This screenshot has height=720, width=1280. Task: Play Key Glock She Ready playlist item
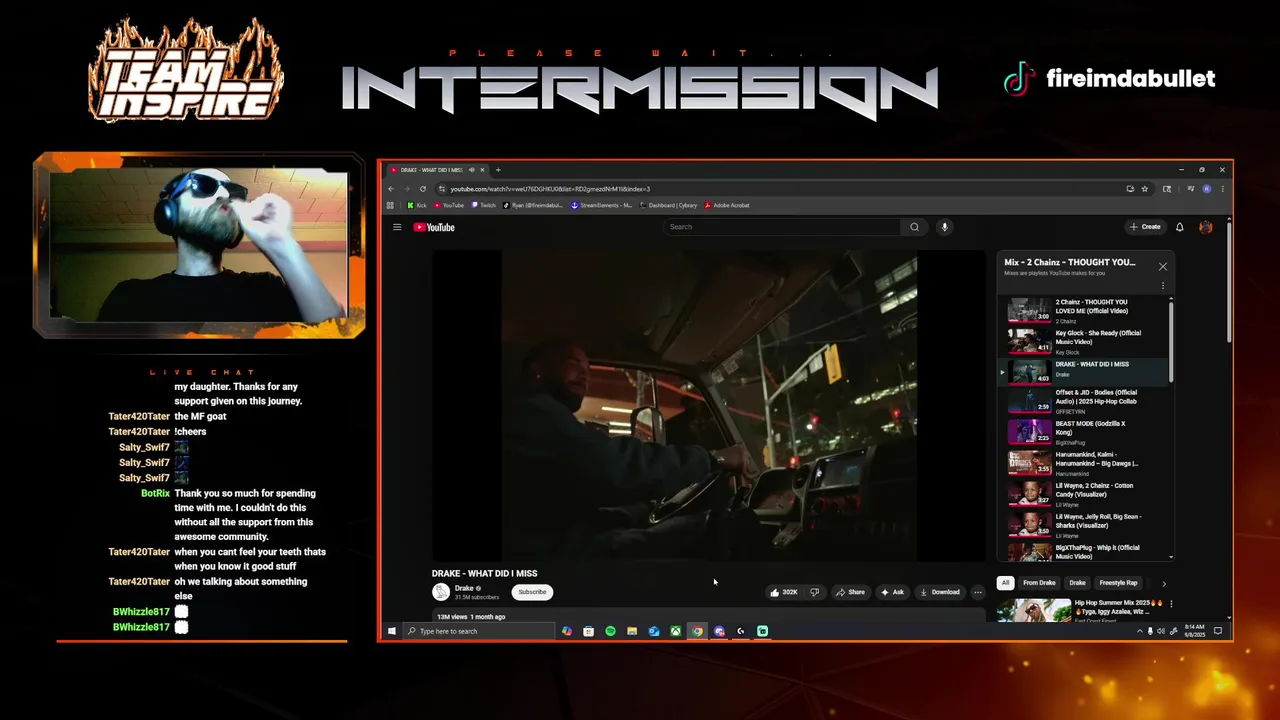pos(1084,341)
